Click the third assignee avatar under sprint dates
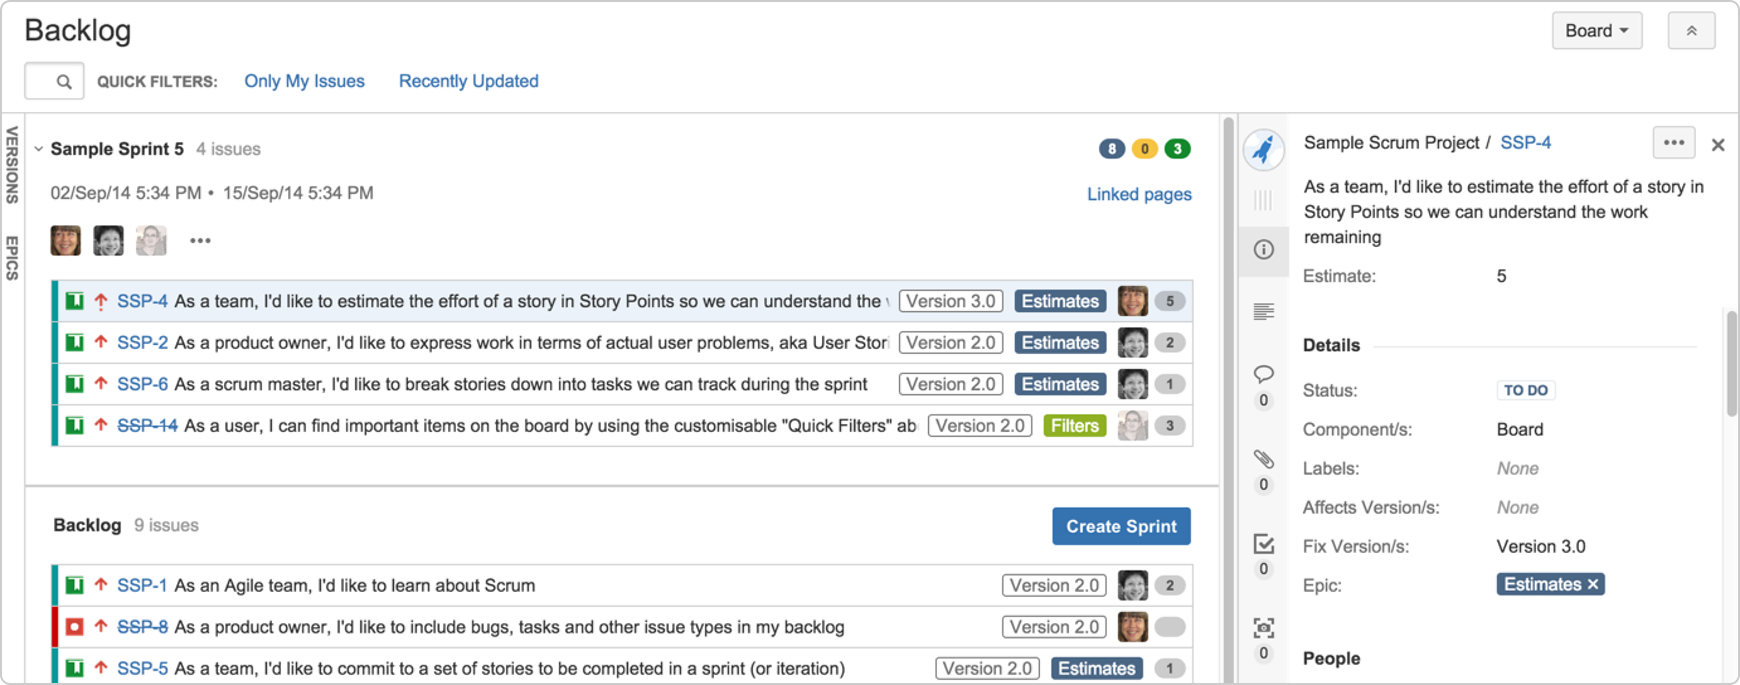Image resolution: width=1740 pixels, height=685 pixels. pos(151,241)
